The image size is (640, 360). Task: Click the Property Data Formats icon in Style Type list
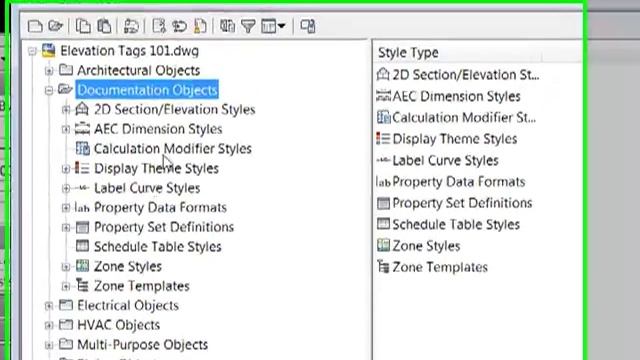[383, 182]
